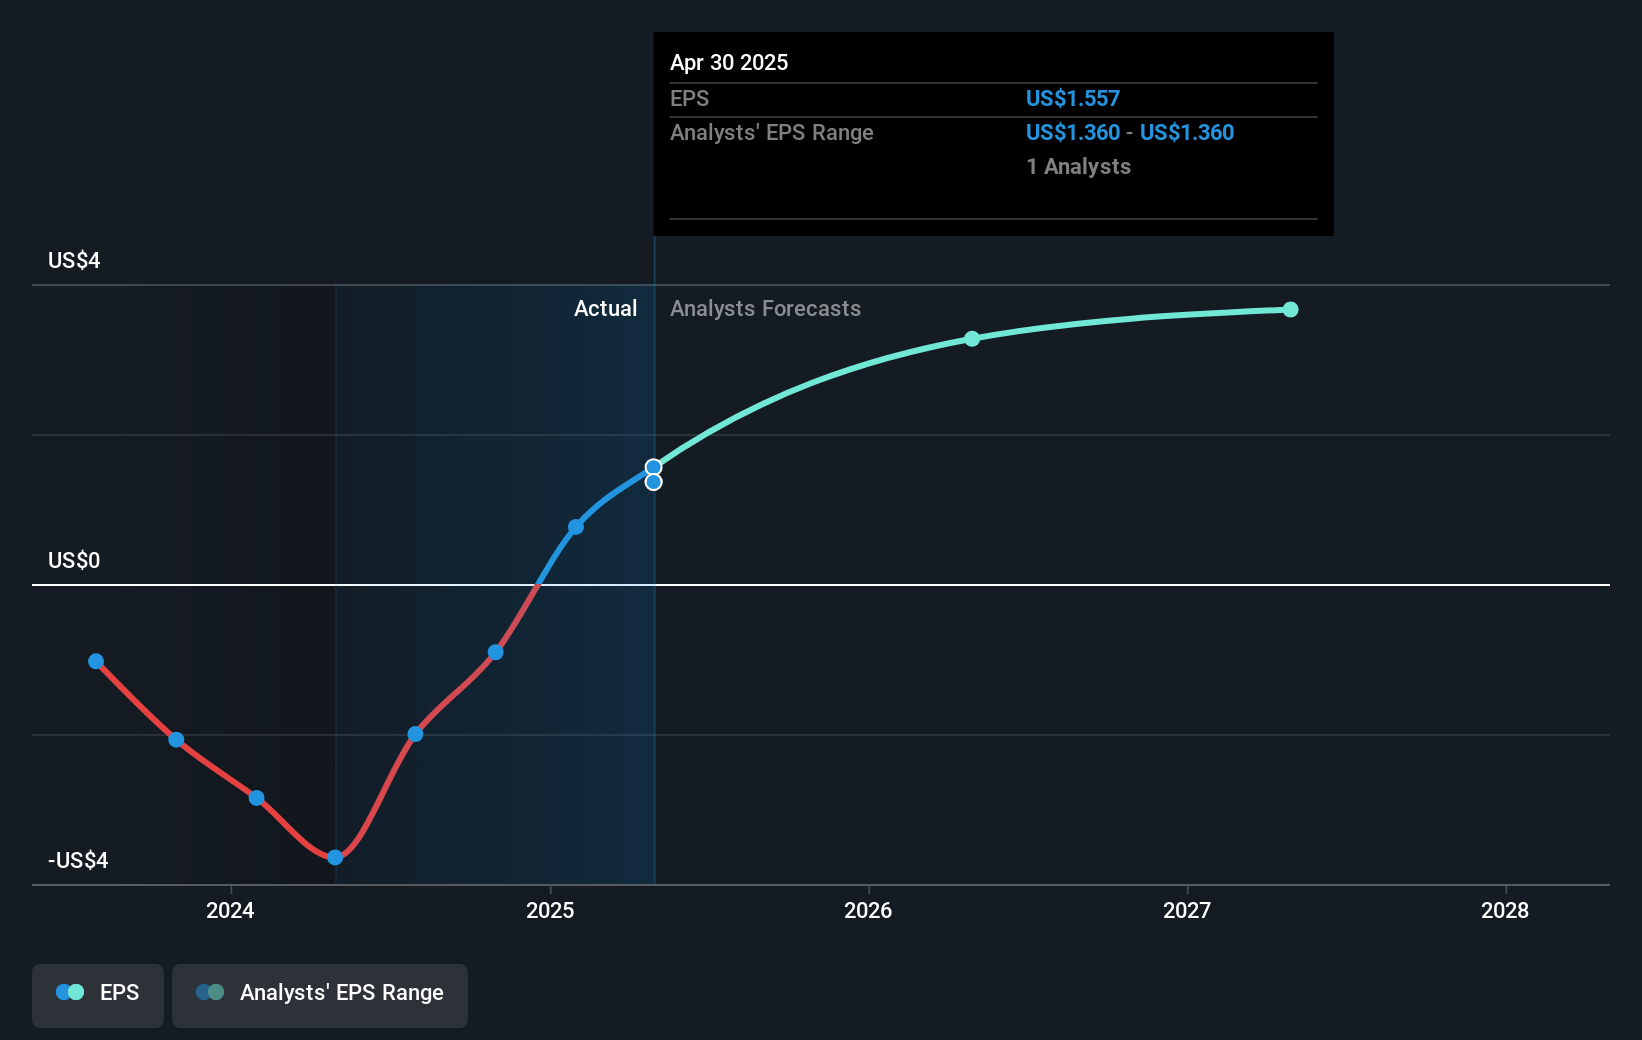Click the Apr 30 2025 tooltip date
1642x1040 pixels.
(x=729, y=62)
